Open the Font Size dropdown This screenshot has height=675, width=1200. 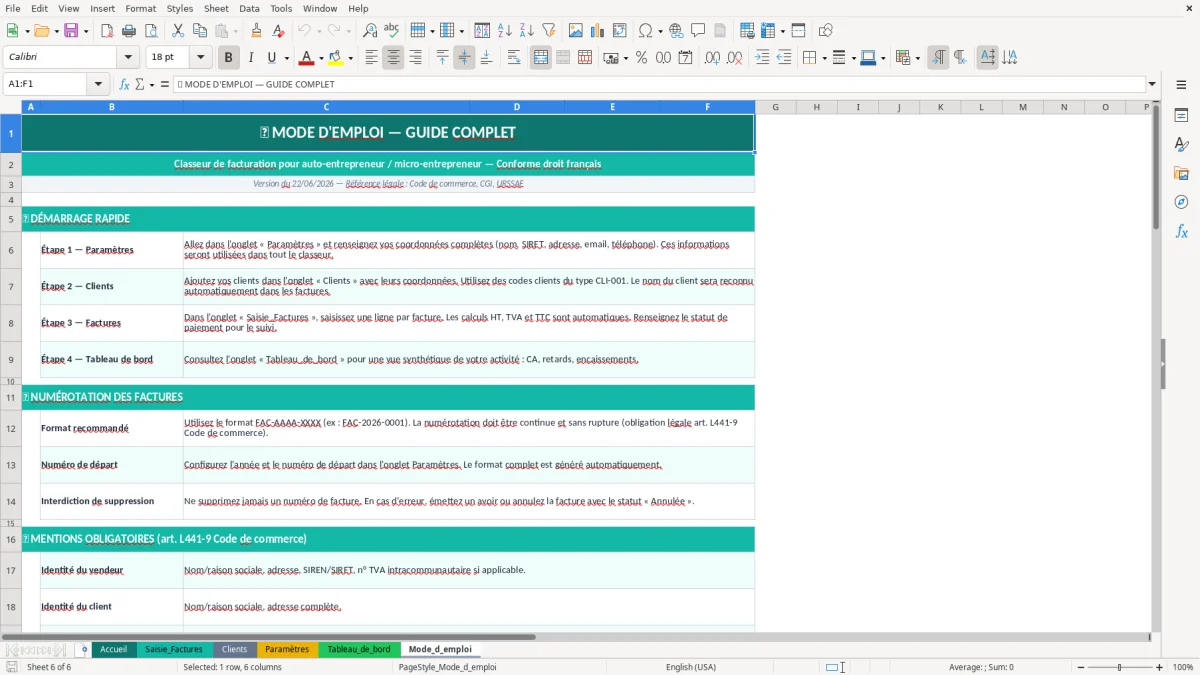tap(200, 58)
